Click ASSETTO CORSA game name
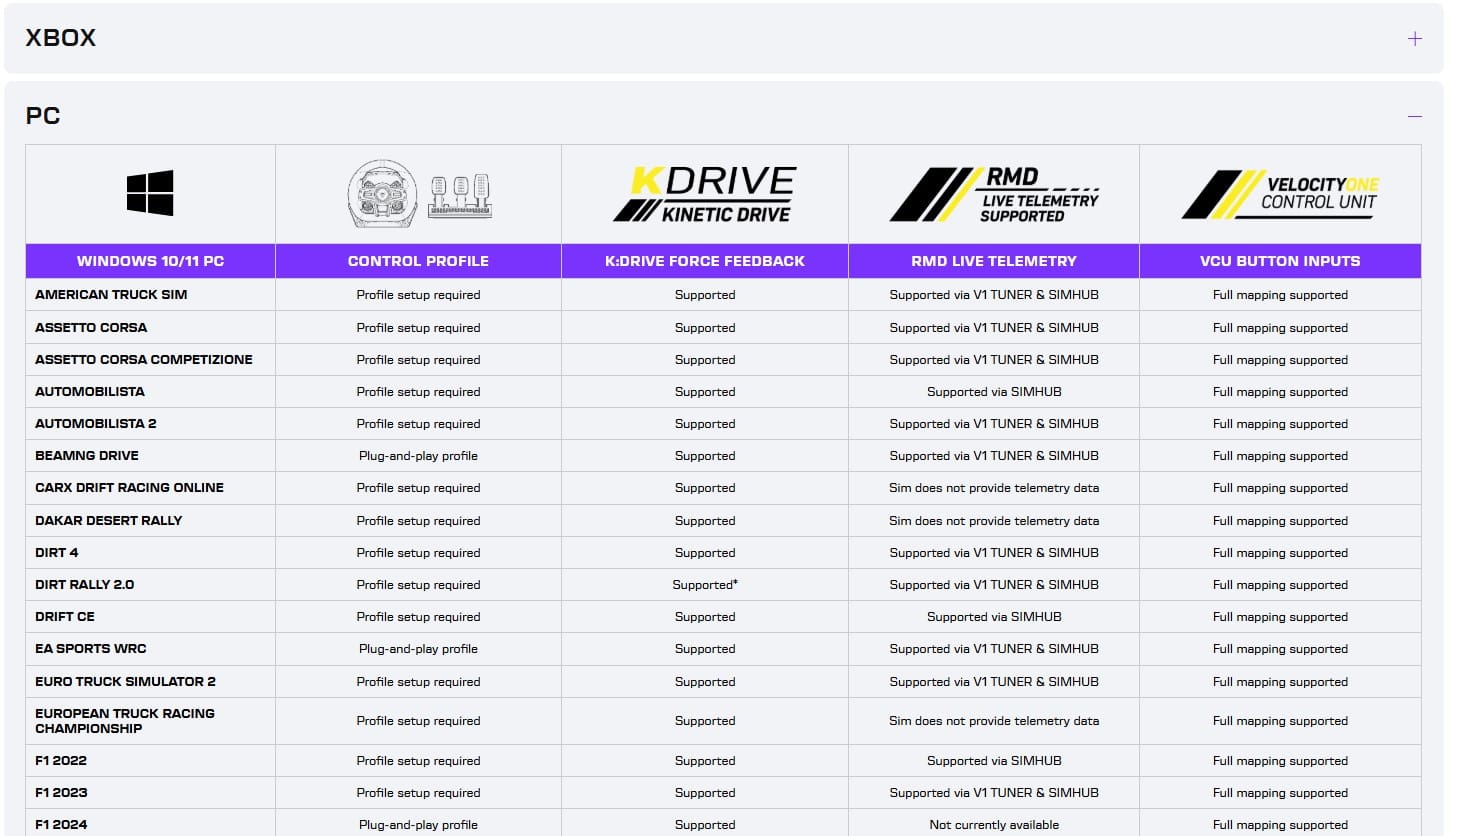Viewport: 1460px width, 836px height. click(91, 328)
